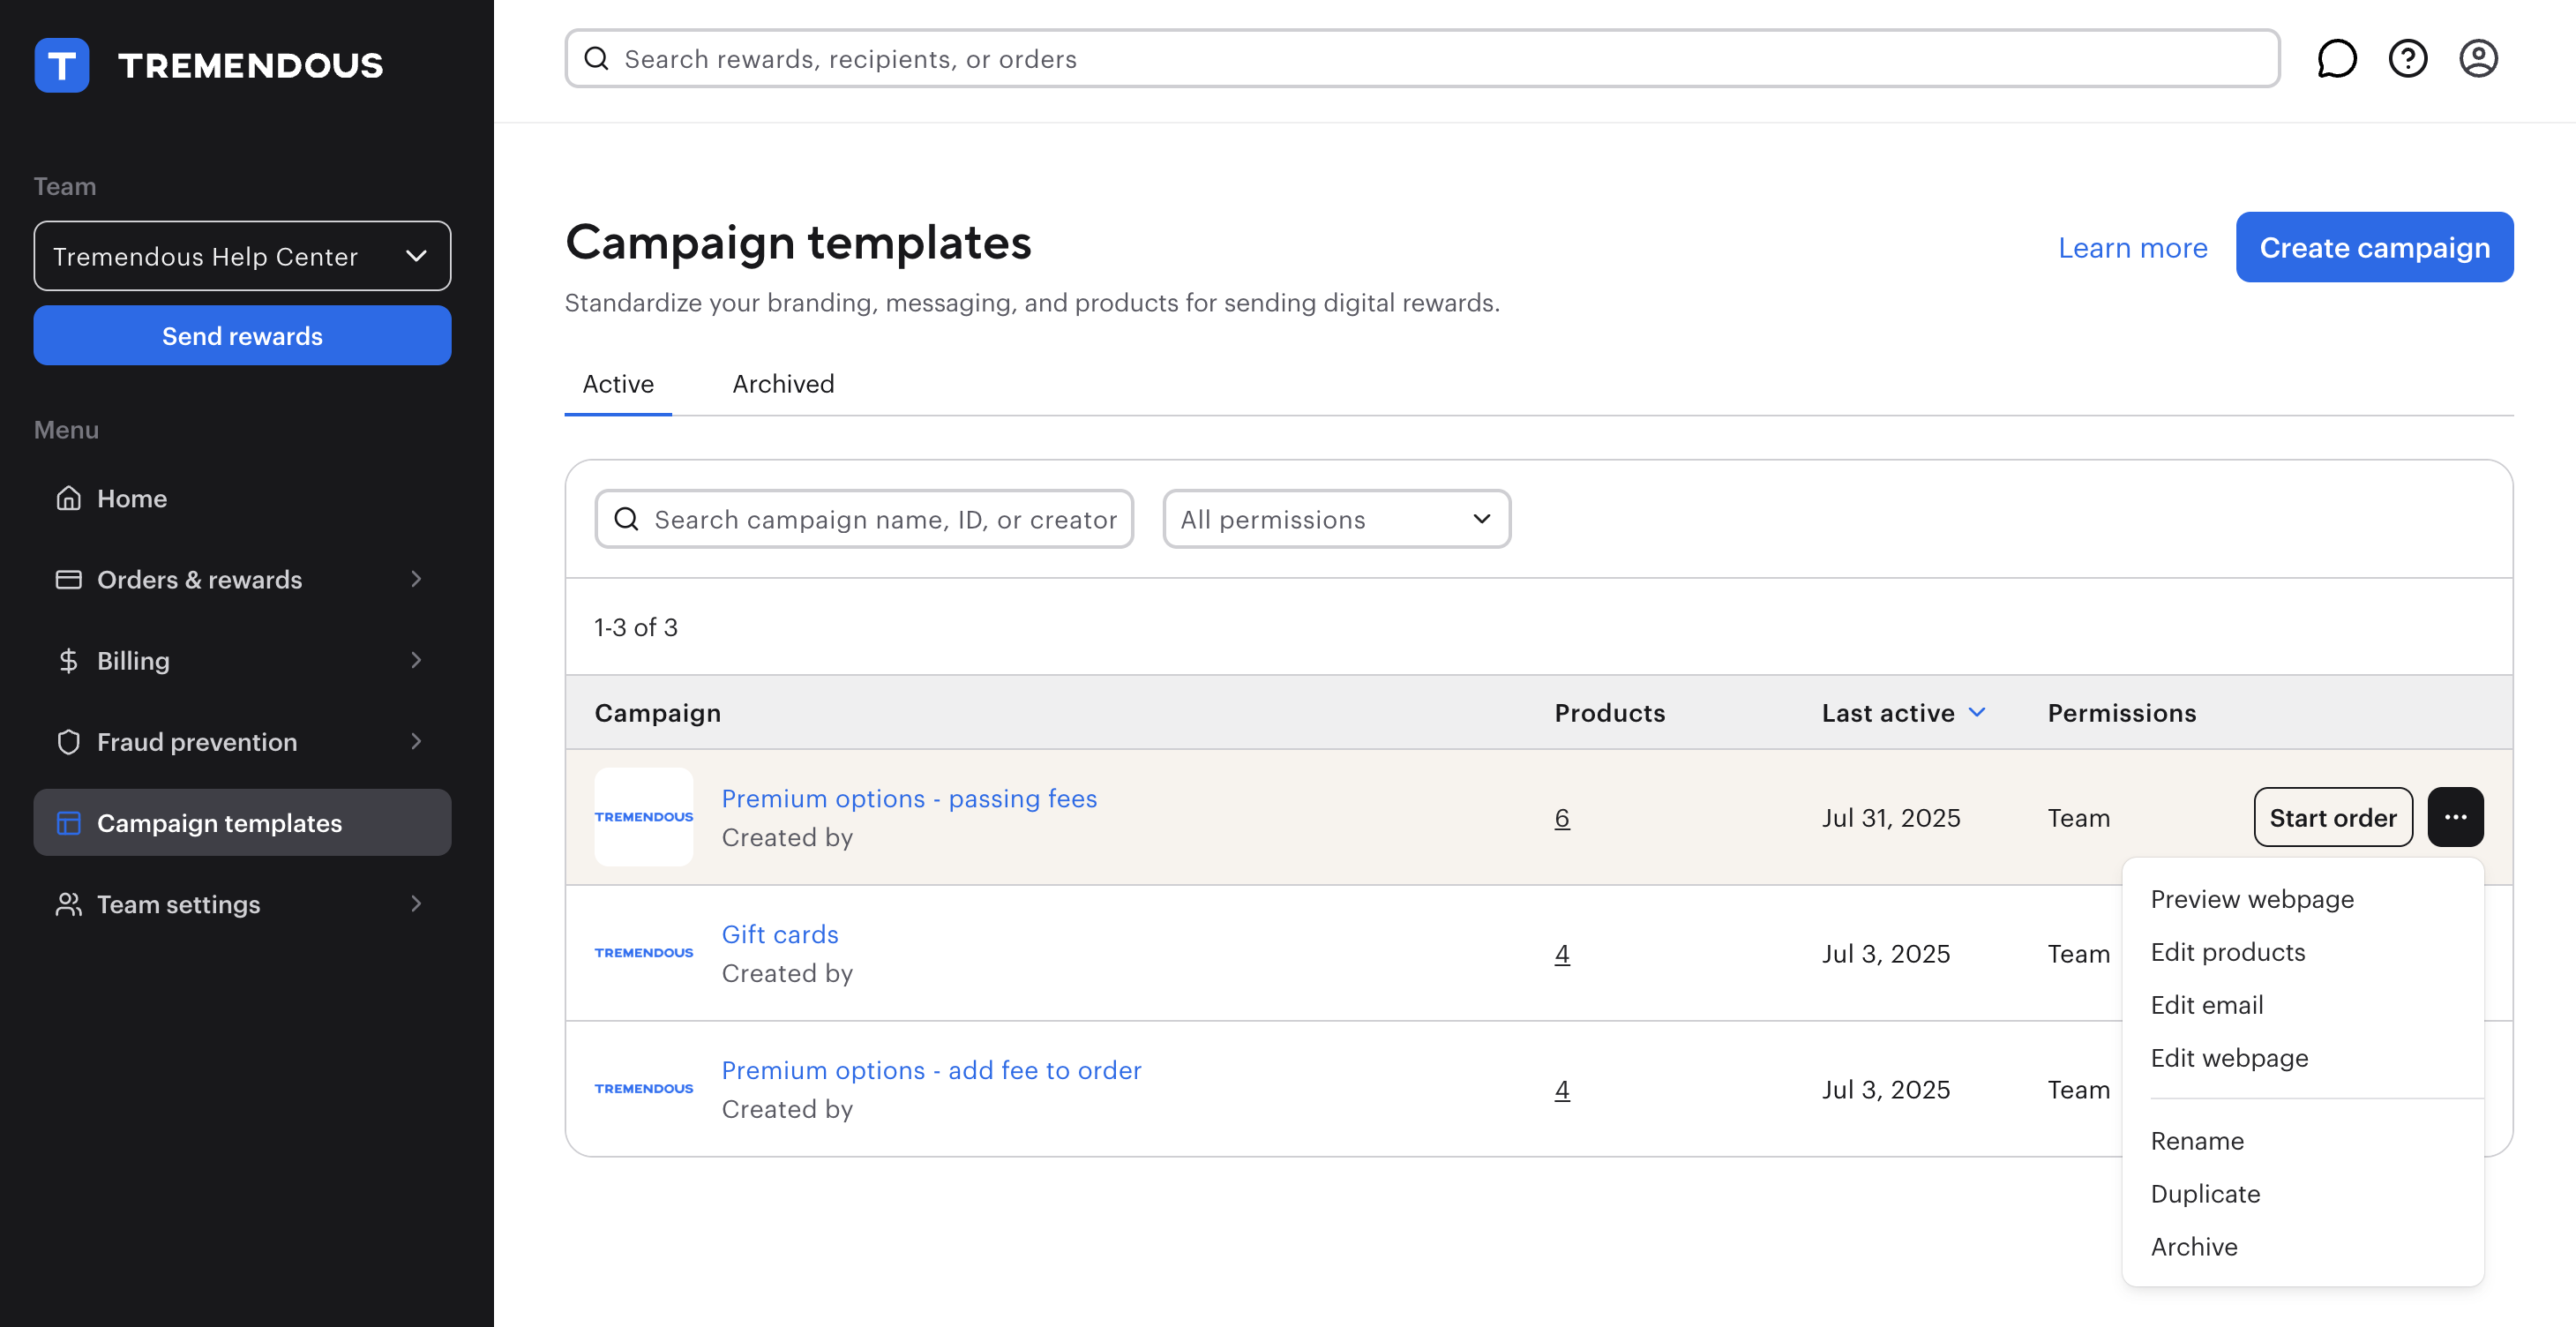2576x1327 pixels.
Task: Click the Fraud prevention shield icon
Action: (68, 742)
